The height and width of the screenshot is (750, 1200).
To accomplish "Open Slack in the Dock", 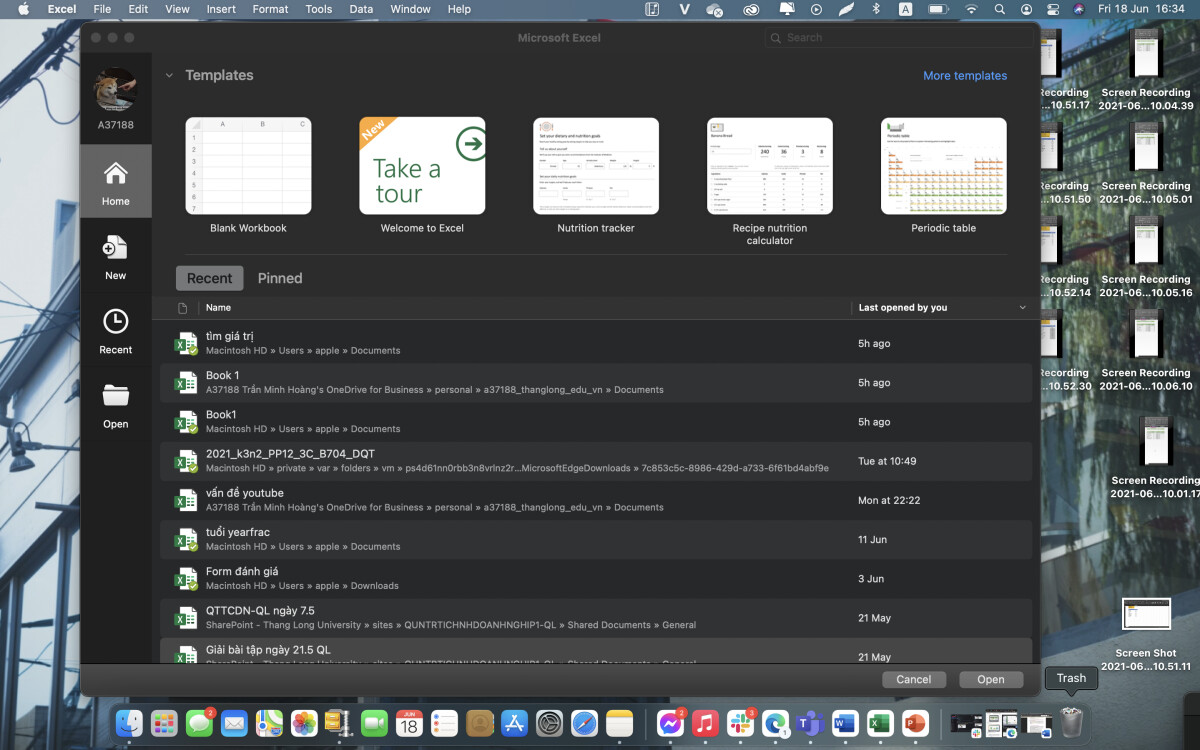I will point(740,723).
